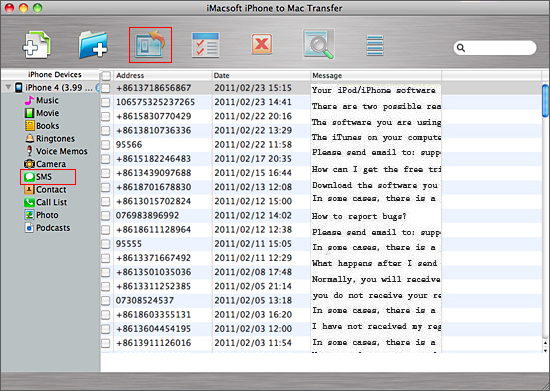Check the box for 106575325237265
The height and width of the screenshot is (391, 550).
[106, 102]
